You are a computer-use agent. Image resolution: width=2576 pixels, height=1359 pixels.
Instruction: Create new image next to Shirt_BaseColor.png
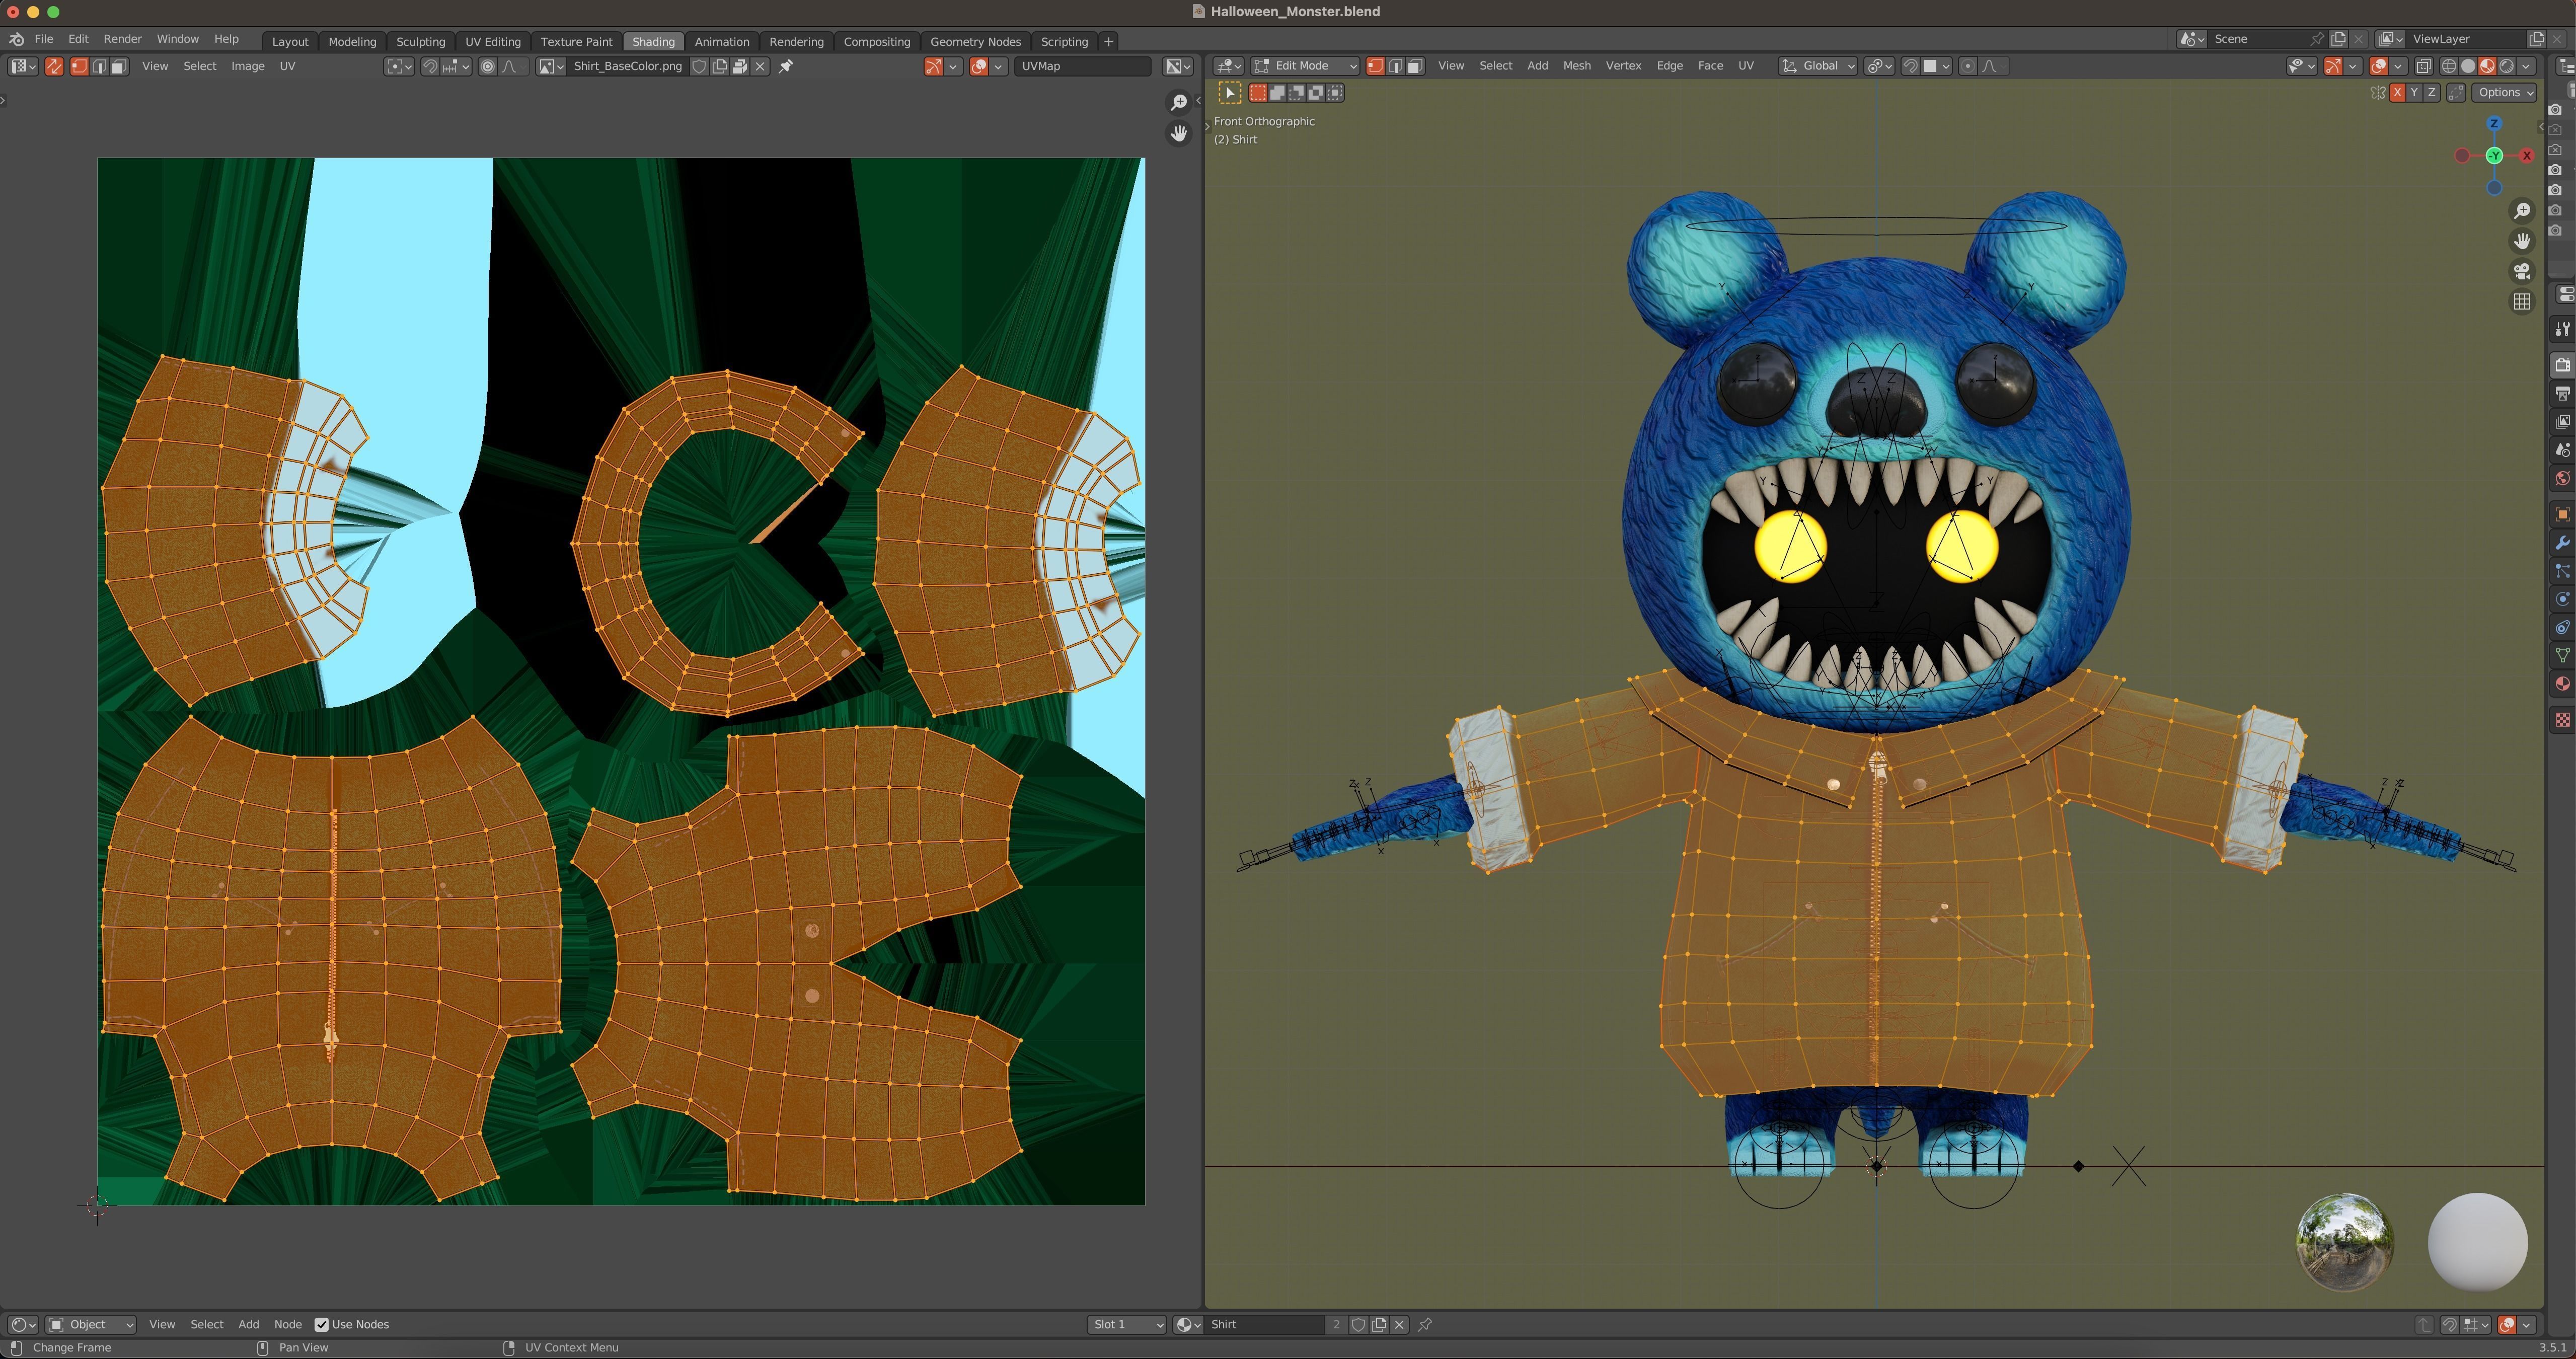click(x=720, y=66)
